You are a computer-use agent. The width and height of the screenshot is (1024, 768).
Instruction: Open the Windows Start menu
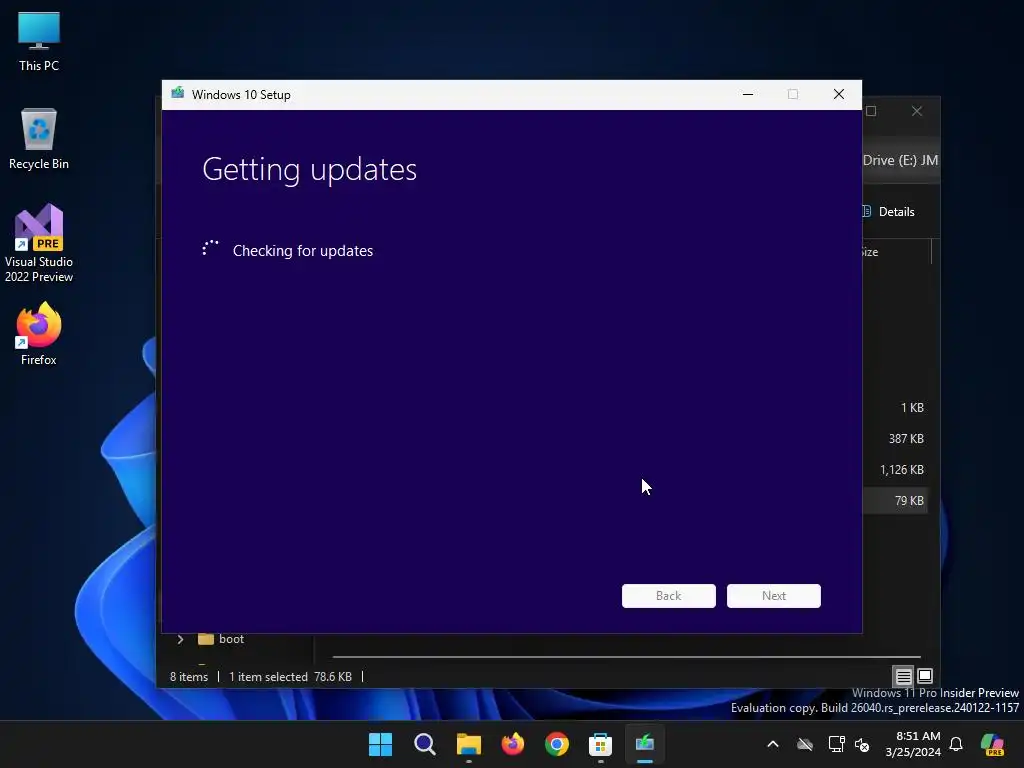(380, 744)
